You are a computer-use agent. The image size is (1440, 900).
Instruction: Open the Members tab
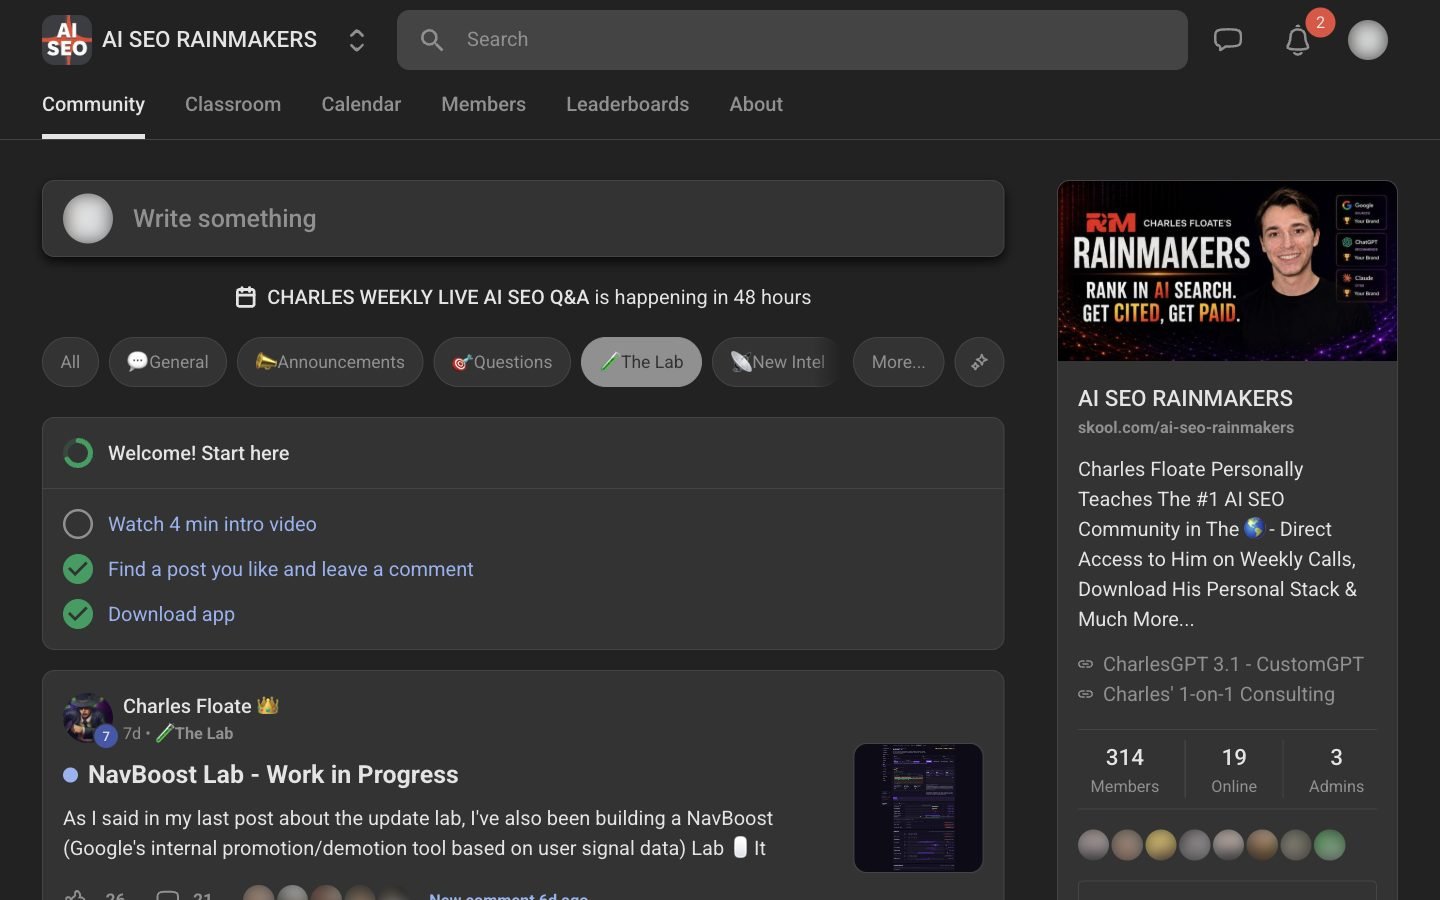(x=483, y=104)
